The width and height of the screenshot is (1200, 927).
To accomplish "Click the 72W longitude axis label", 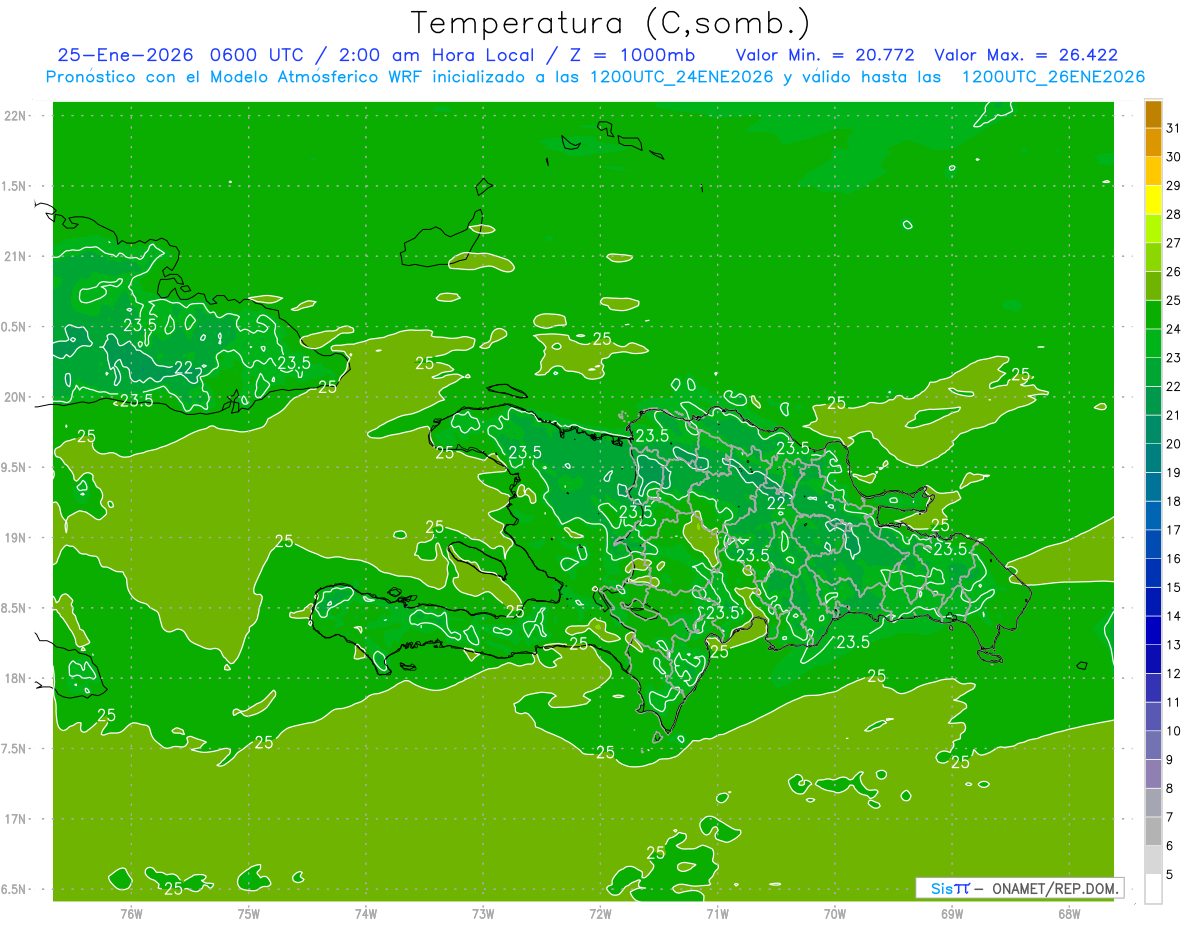I will tap(600, 913).
